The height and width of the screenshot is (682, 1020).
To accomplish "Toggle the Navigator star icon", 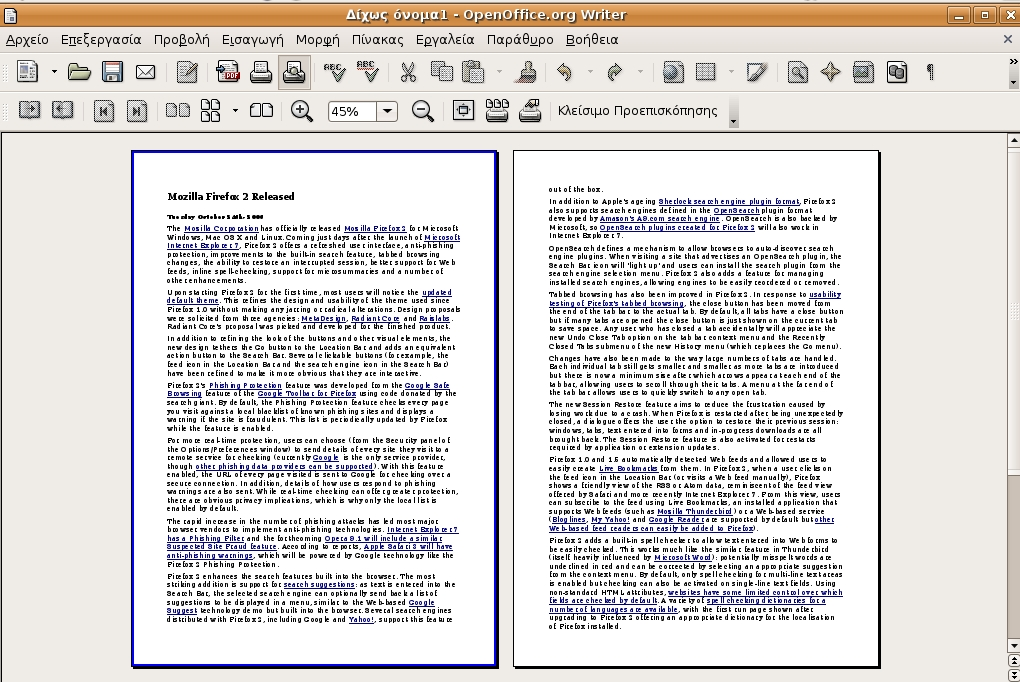I will (x=831, y=72).
